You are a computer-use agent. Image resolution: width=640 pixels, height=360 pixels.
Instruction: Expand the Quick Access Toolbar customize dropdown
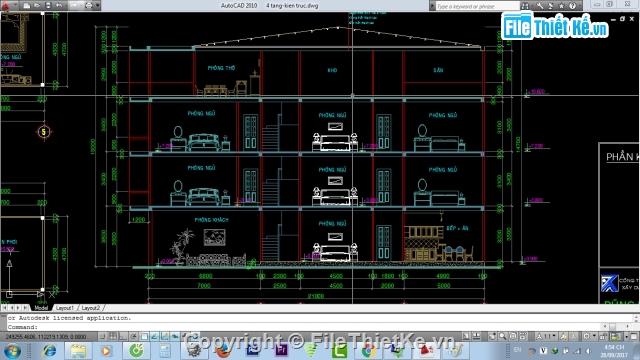coord(98,6)
